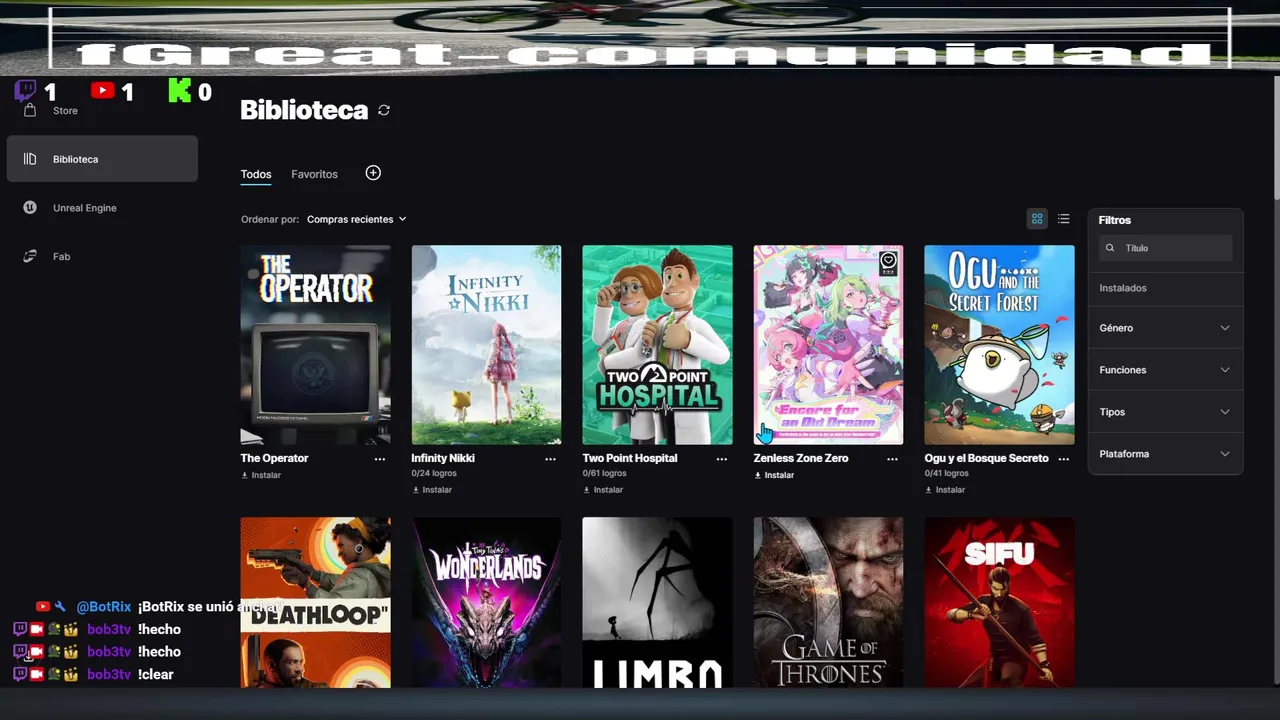Click '0/61 logros' under Two Point Hospital
Viewport: 1280px width, 720px height.
point(605,473)
